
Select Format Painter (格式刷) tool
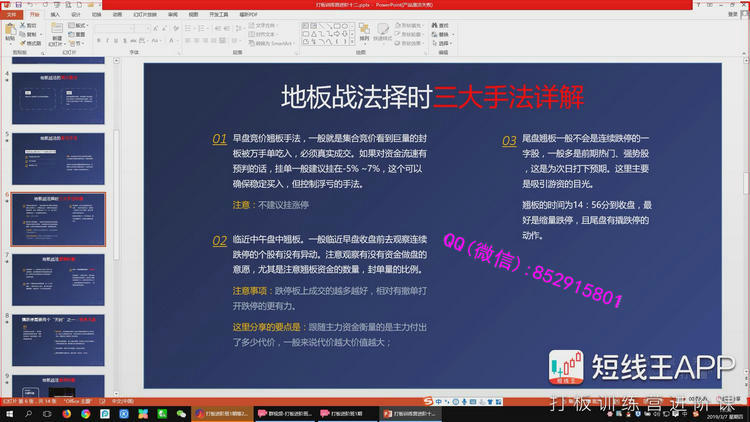(31, 44)
